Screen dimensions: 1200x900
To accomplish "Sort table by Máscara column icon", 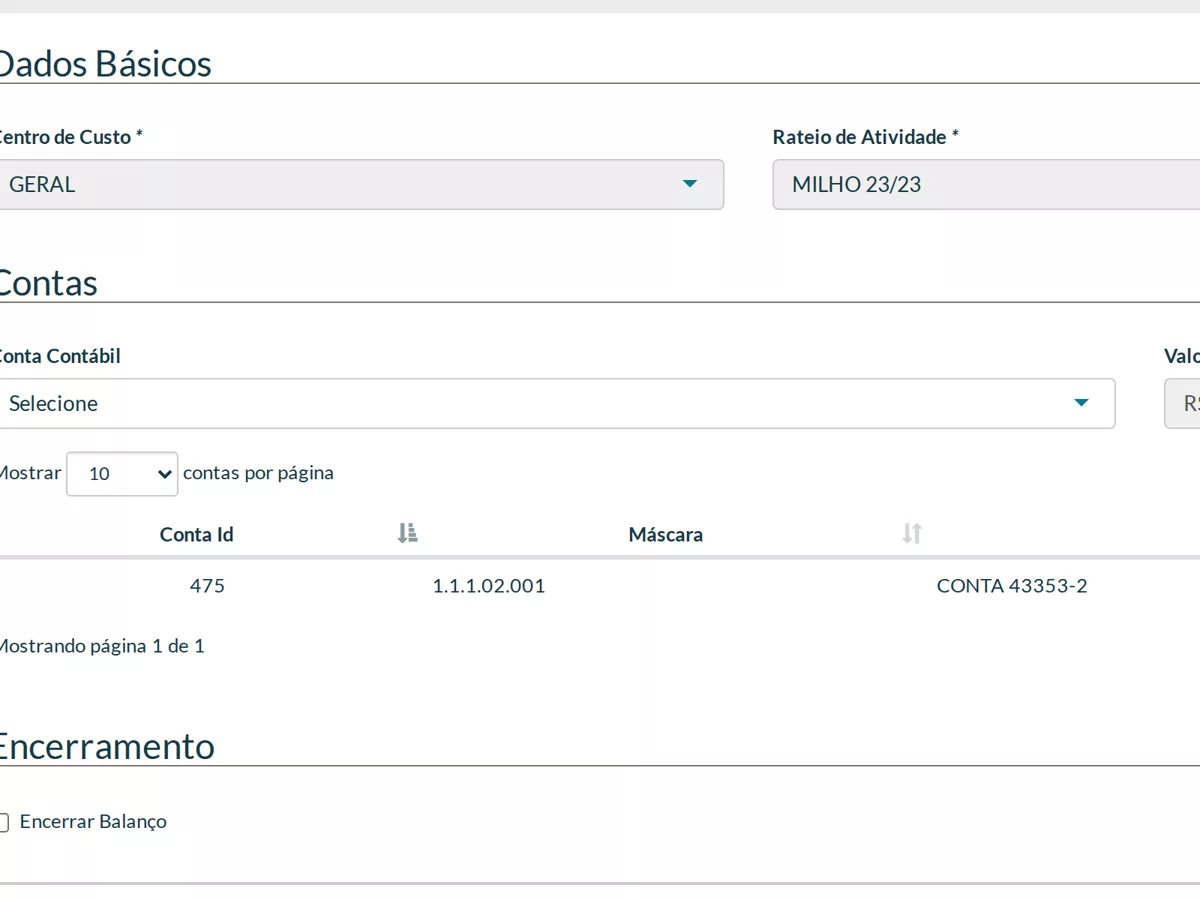I will point(912,534).
